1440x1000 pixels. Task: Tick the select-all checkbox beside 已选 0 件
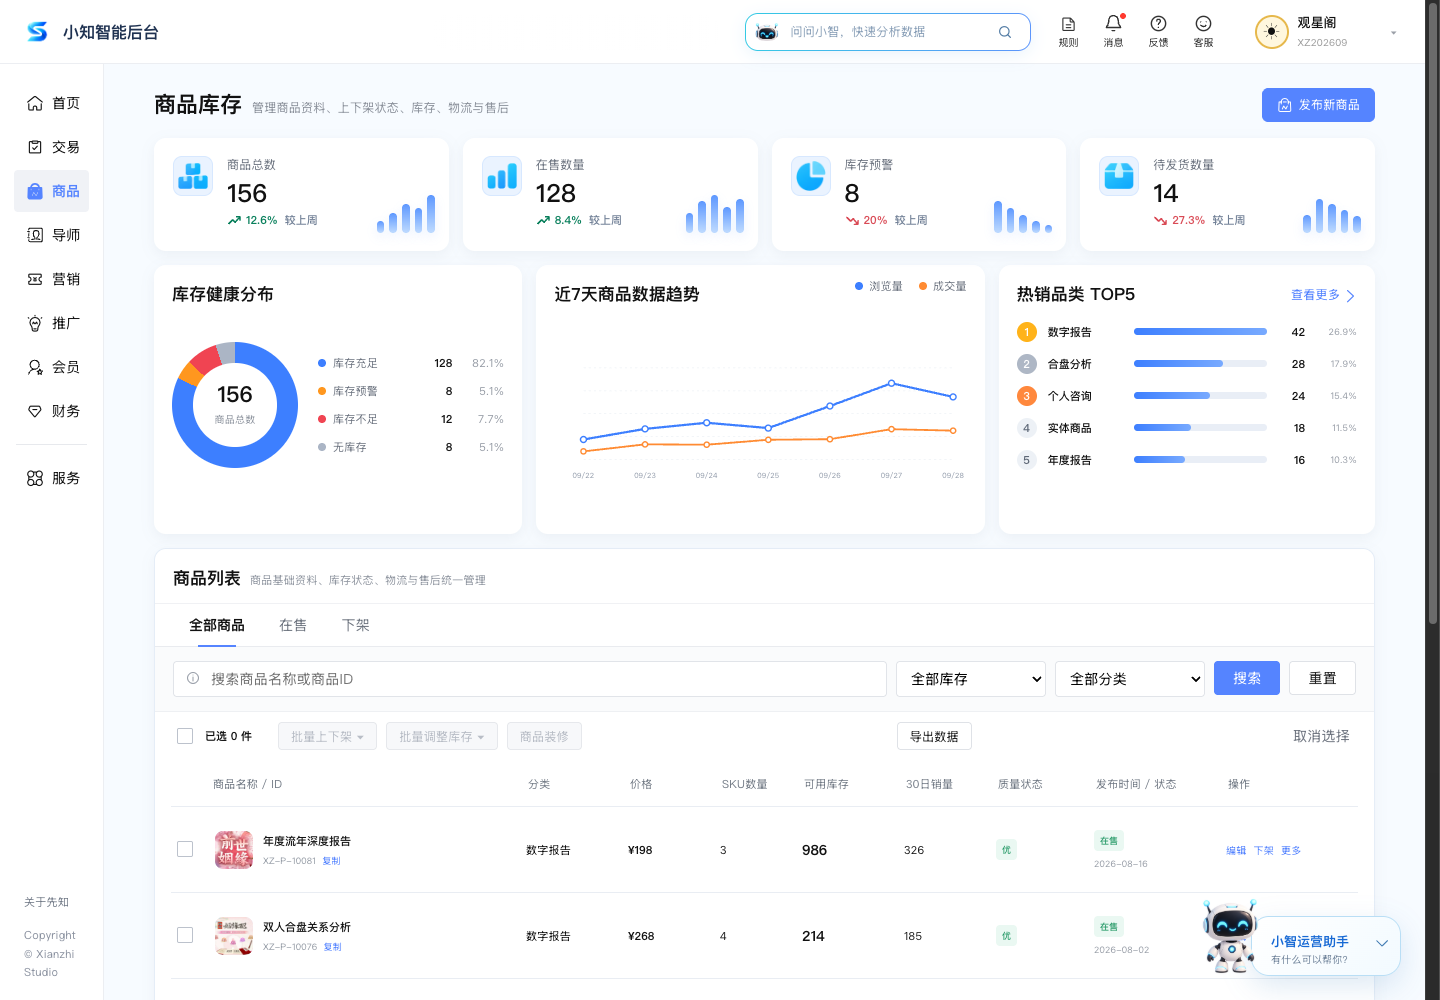click(x=185, y=736)
